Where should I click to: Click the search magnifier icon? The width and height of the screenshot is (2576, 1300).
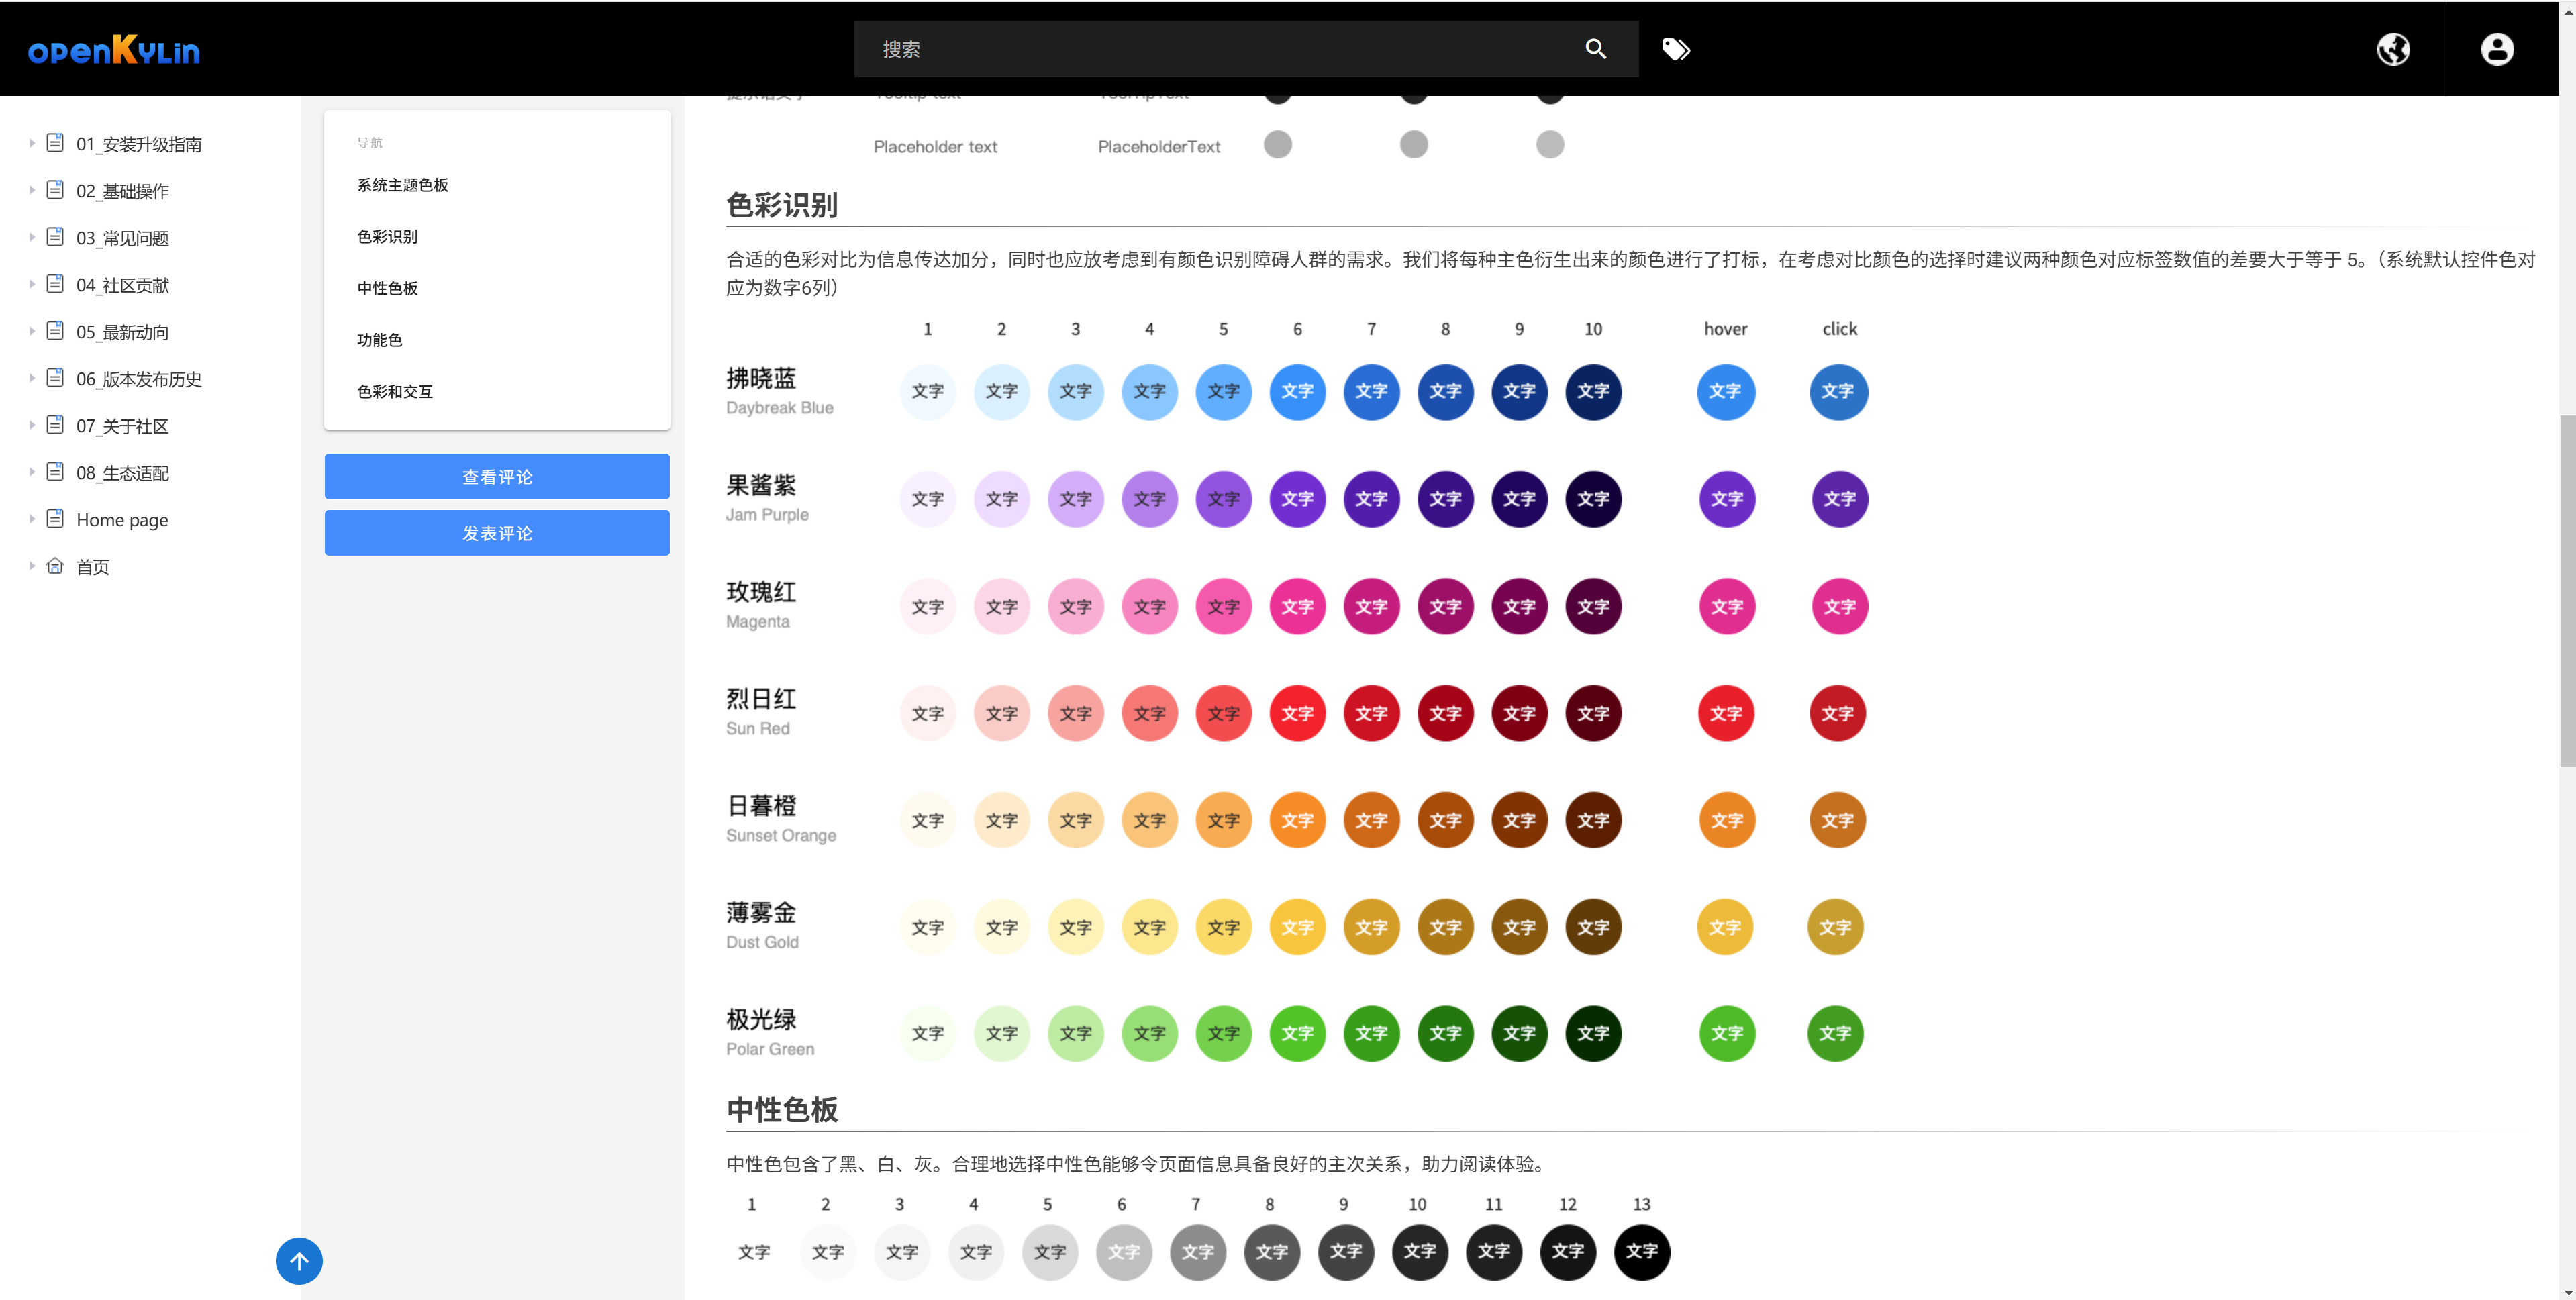[1596, 49]
